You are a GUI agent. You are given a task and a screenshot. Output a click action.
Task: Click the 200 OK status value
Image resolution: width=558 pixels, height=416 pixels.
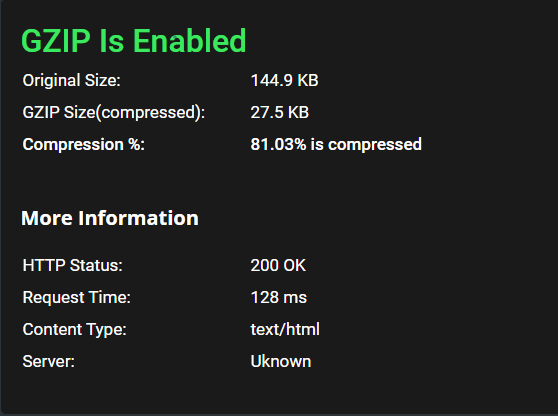tap(278, 265)
